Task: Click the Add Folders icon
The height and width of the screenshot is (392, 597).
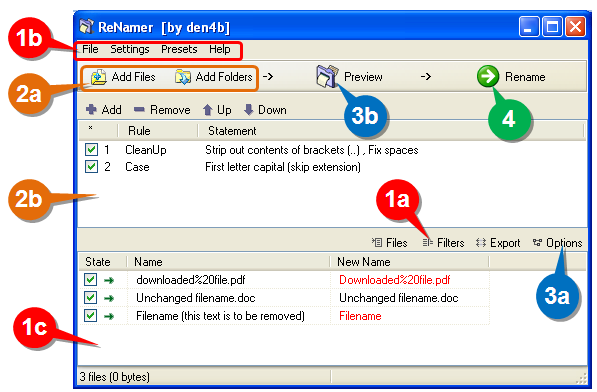Action: 183,77
